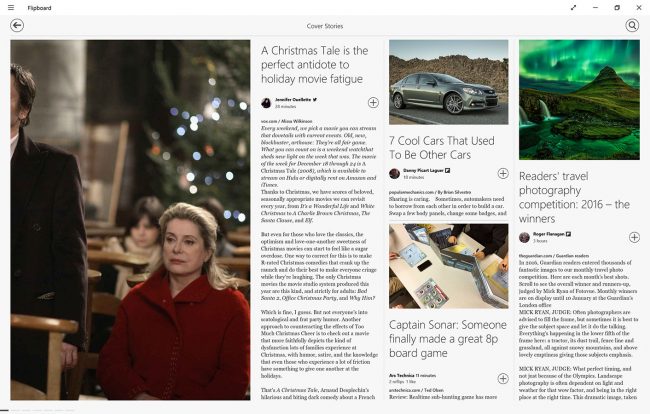
Task: Open headline 'Captain Sonar: Someone finally made a great 8p board game'
Action: 448,339
